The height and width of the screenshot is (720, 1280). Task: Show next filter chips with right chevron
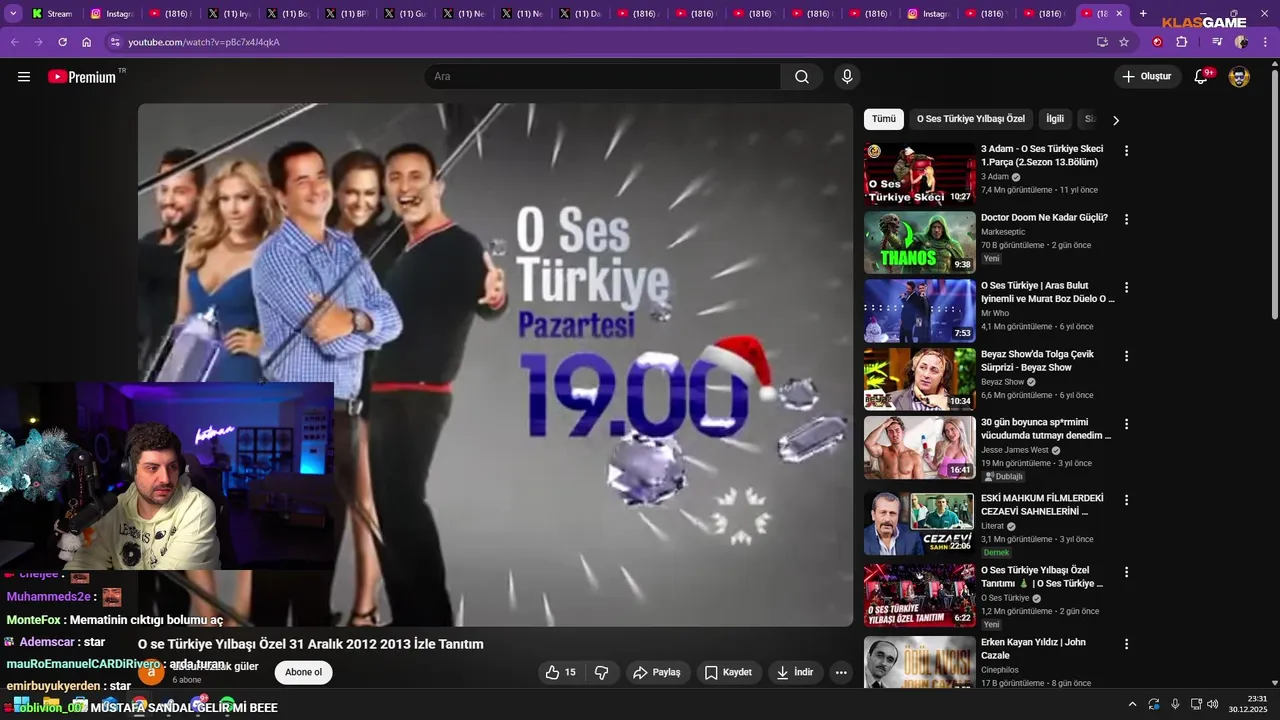coord(1116,120)
